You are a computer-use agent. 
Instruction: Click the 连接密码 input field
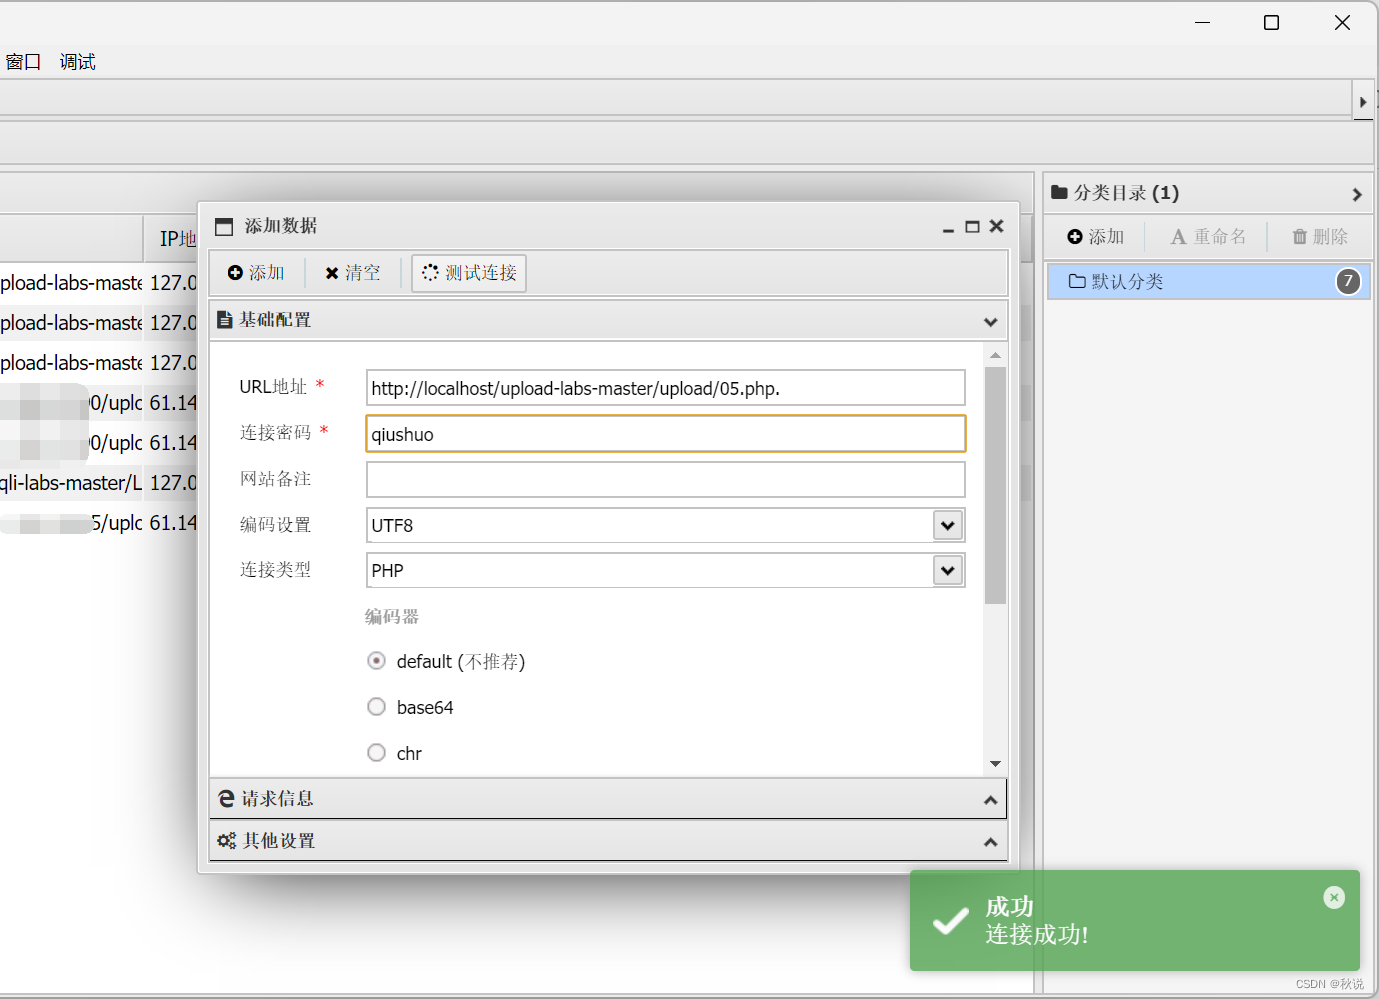665,434
